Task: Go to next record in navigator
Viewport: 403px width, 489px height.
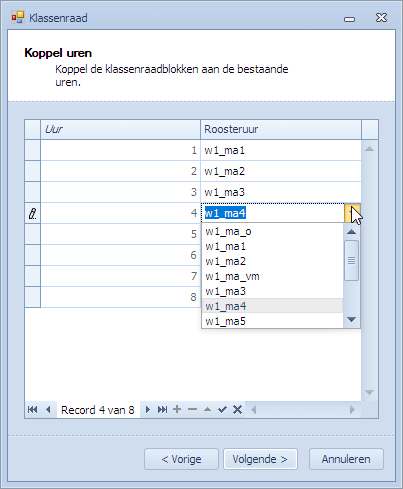Action: pyautogui.click(x=148, y=409)
